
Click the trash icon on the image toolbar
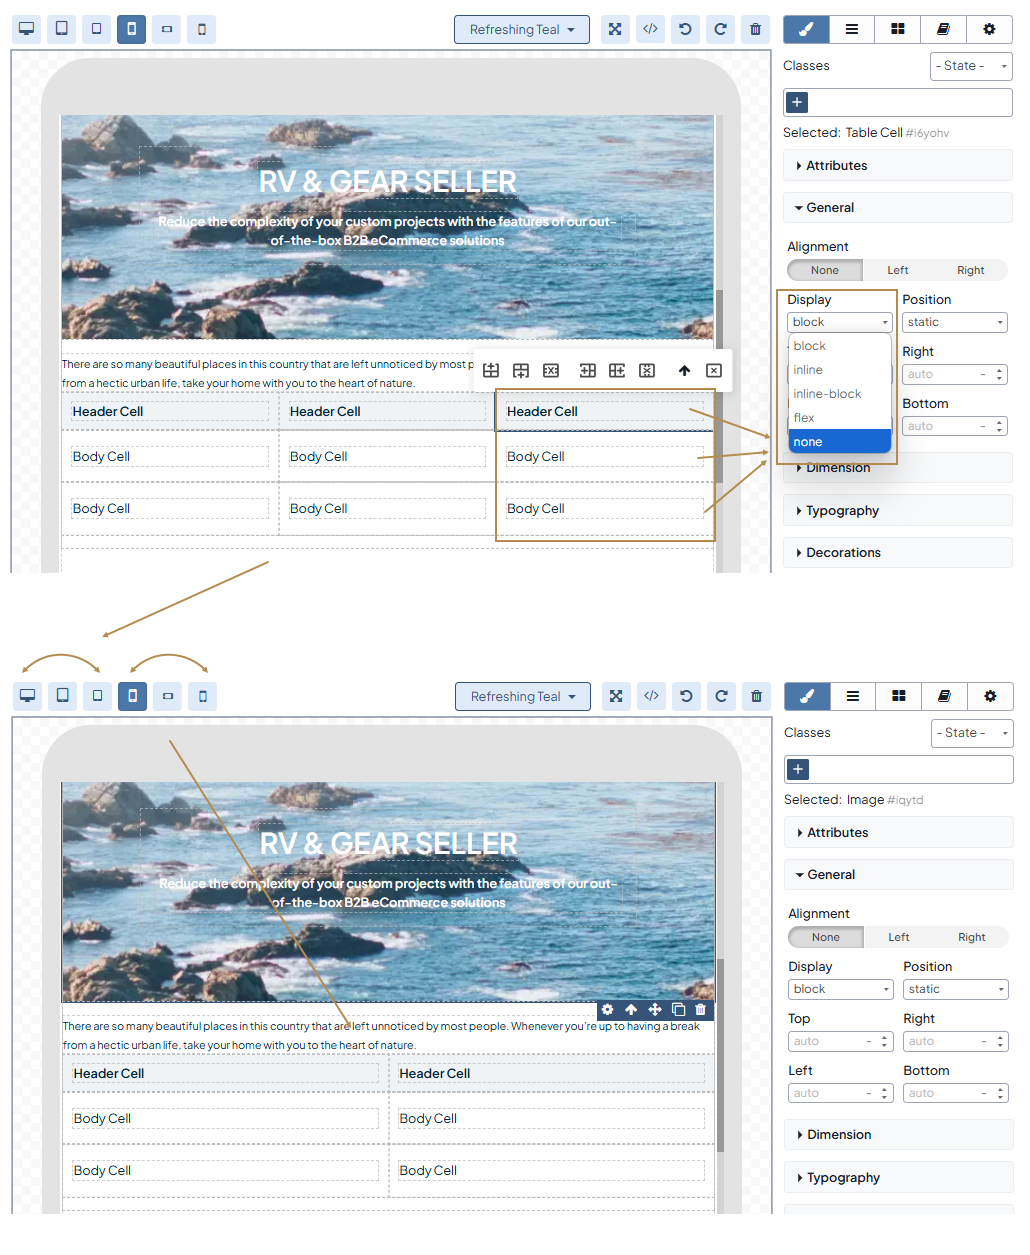pyautogui.click(x=701, y=1010)
